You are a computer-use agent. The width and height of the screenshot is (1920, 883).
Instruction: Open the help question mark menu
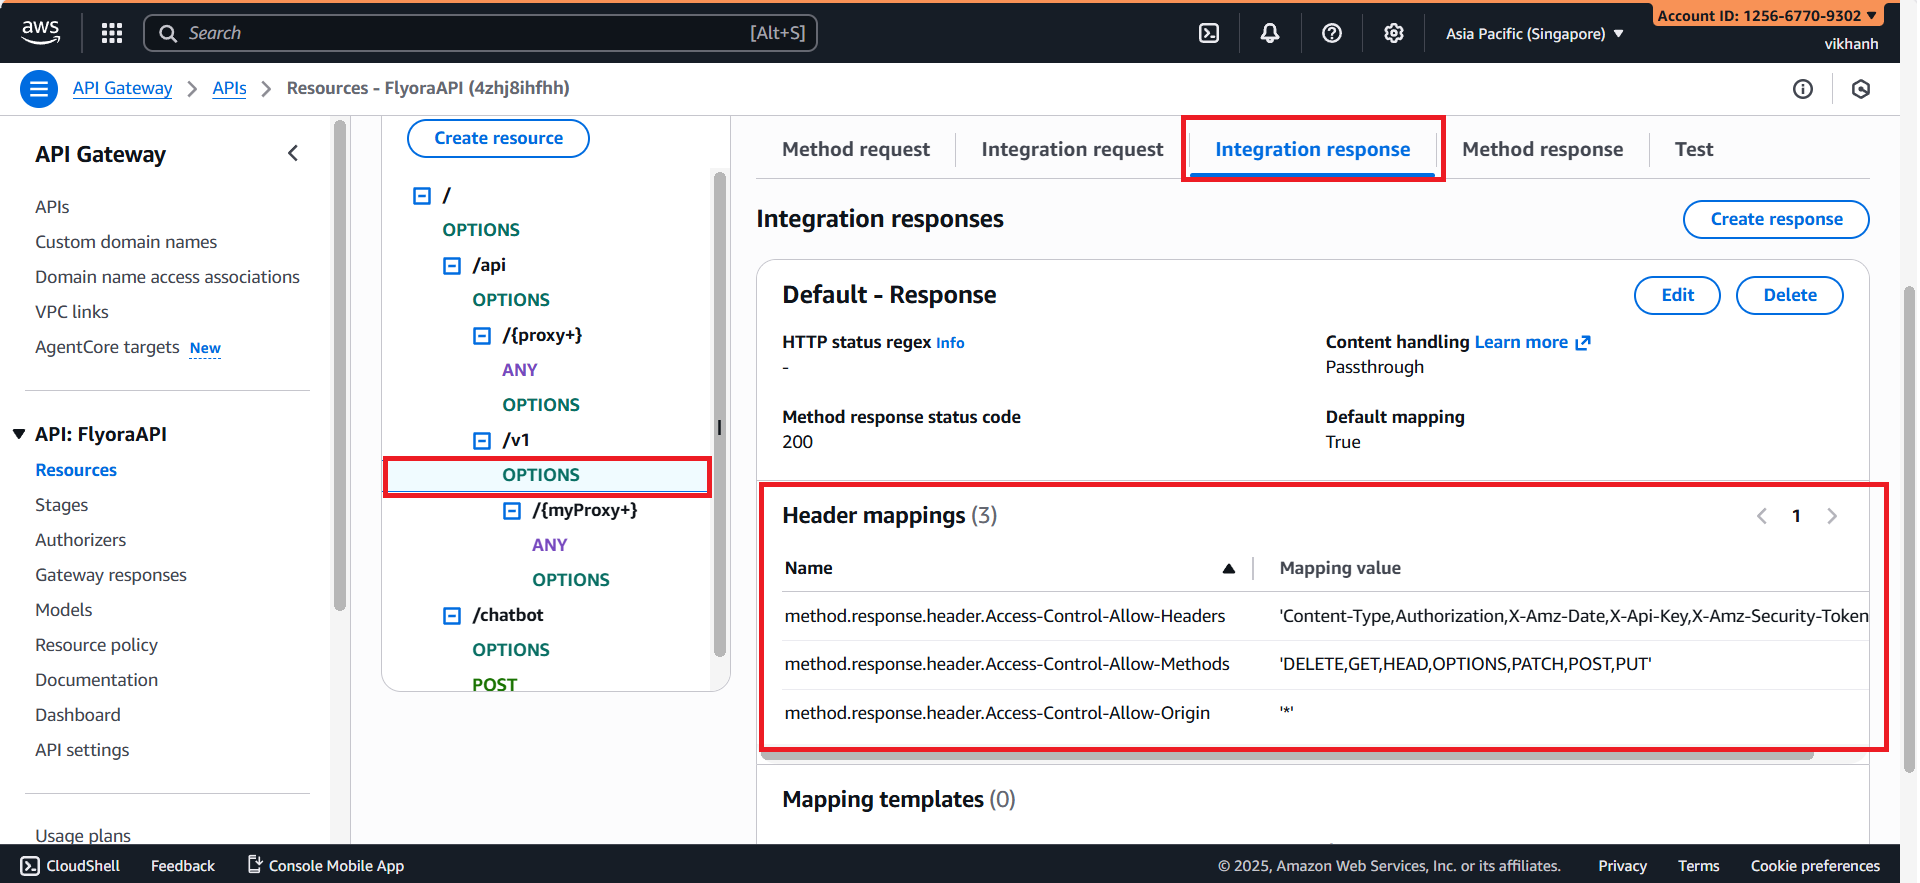pos(1332,33)
